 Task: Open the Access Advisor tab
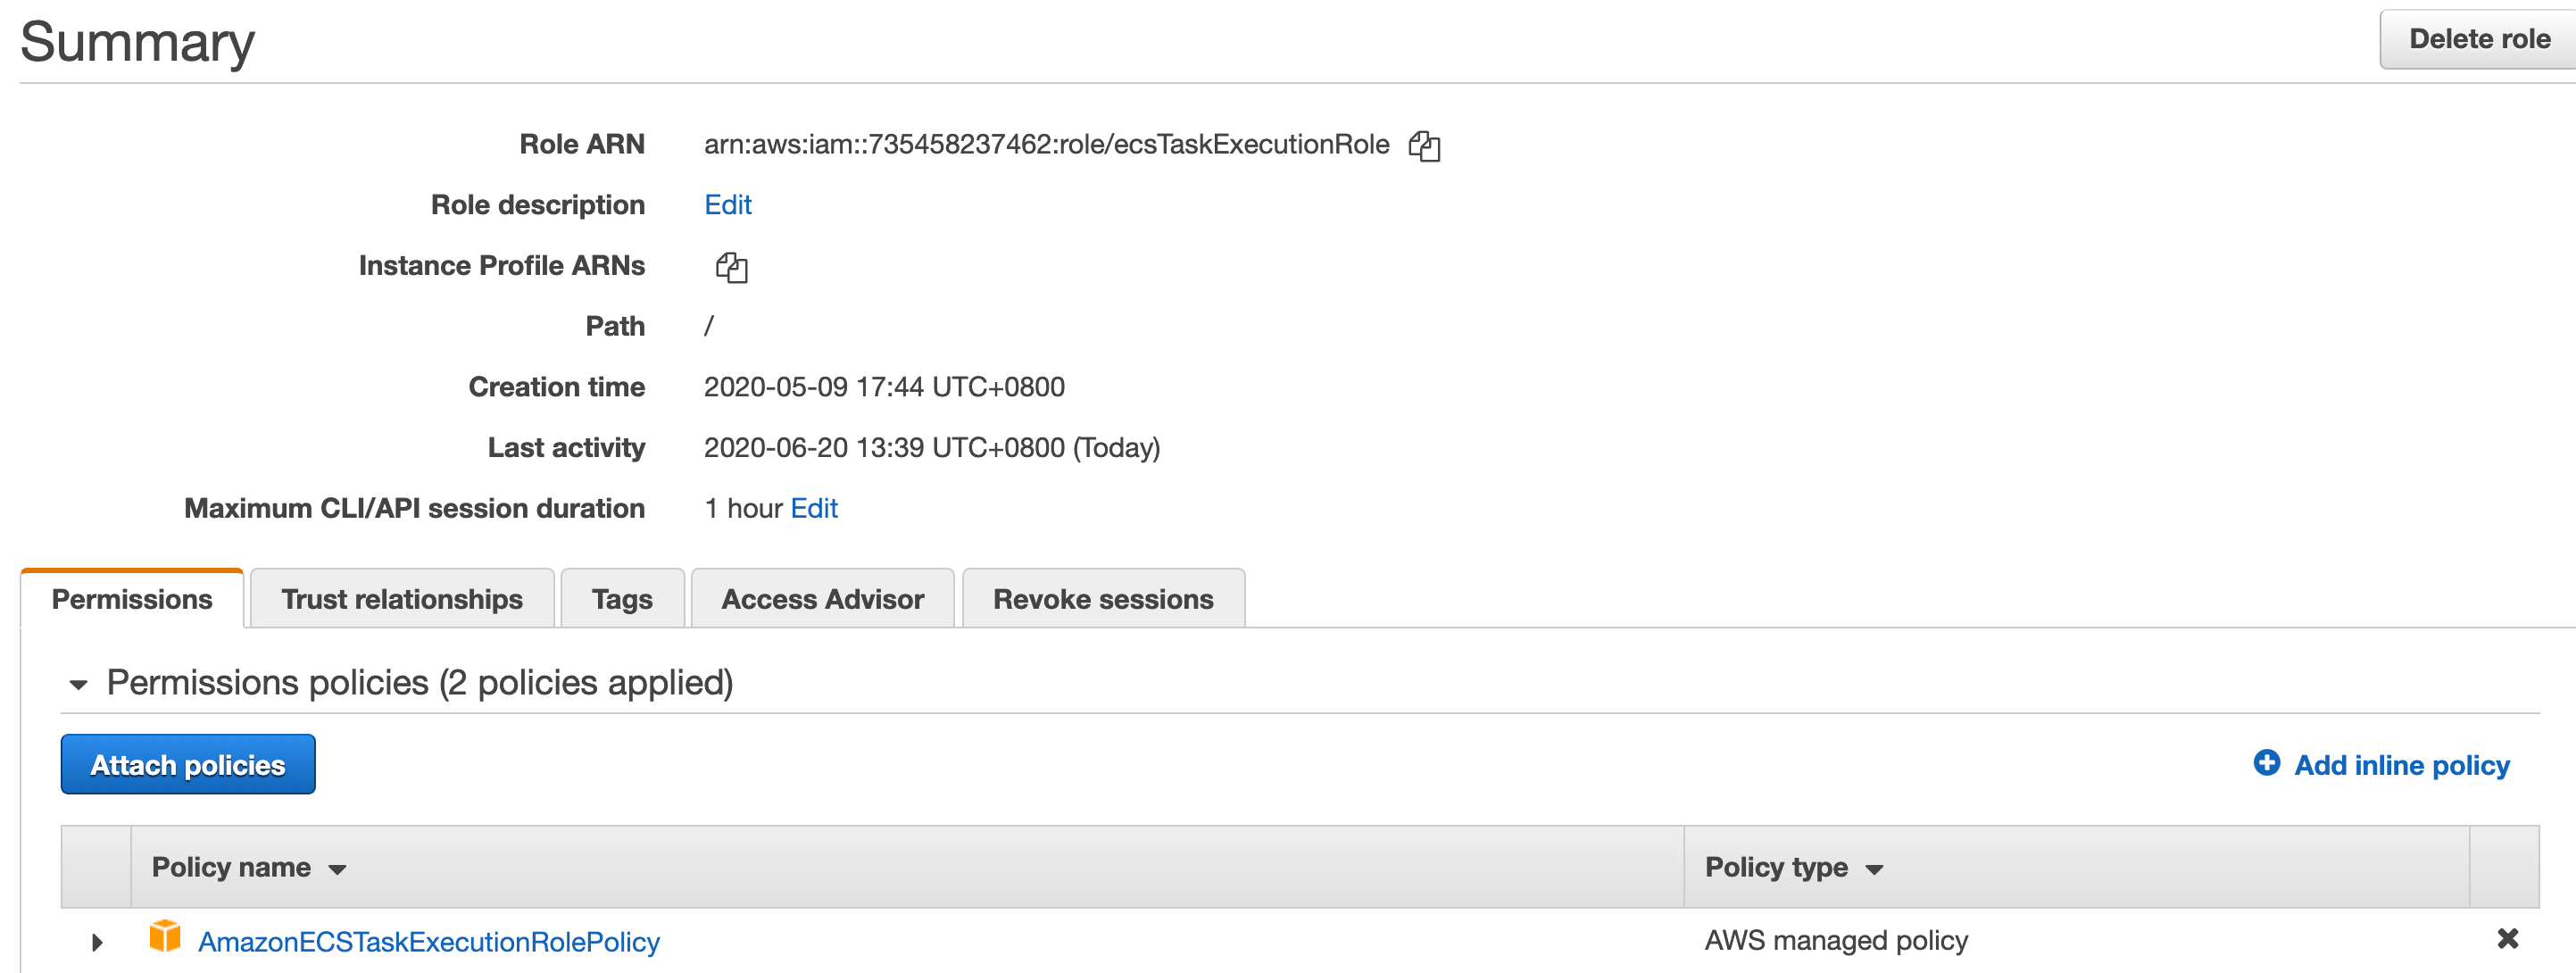coord(822,599)
